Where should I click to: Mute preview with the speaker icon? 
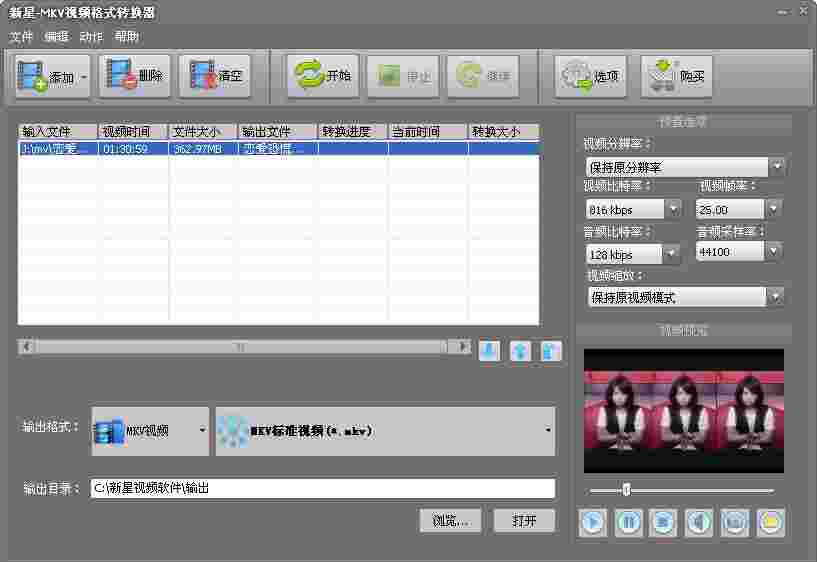point(699,522)
